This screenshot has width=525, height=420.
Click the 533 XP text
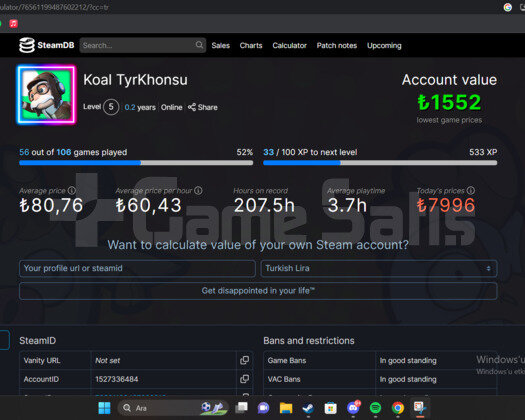click(x=483, y=152)
